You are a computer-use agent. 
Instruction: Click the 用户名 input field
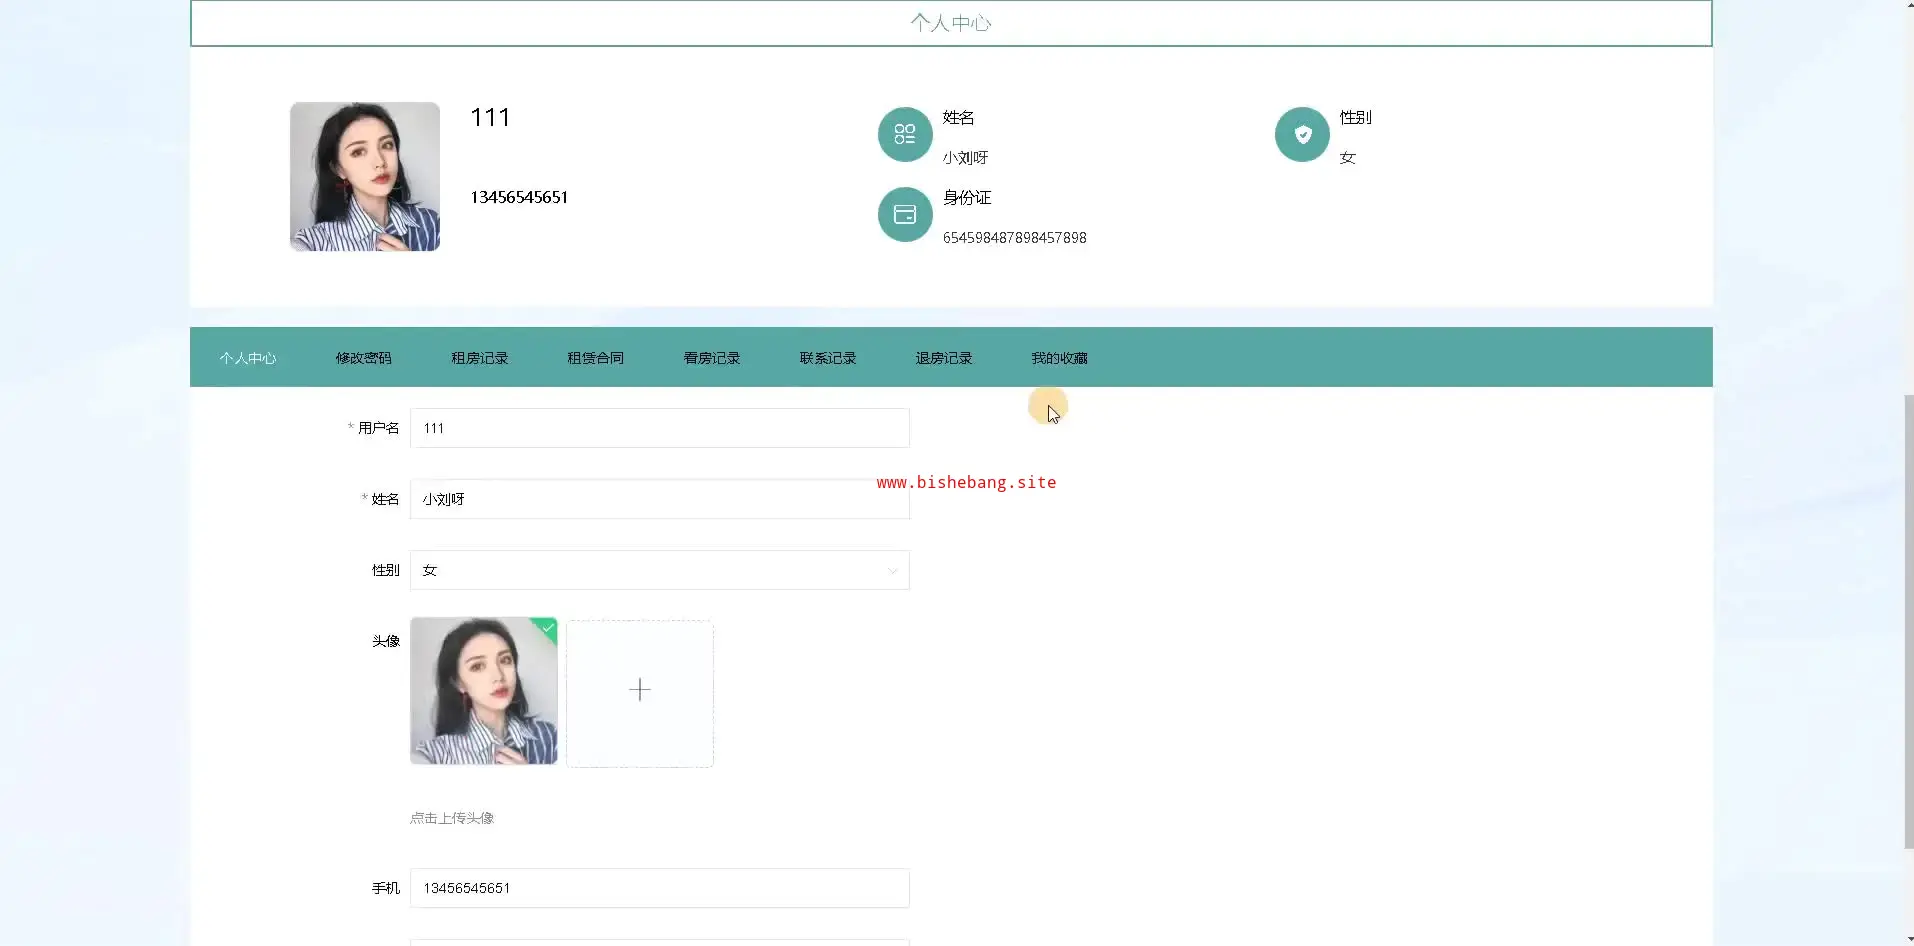click(660, 428)
